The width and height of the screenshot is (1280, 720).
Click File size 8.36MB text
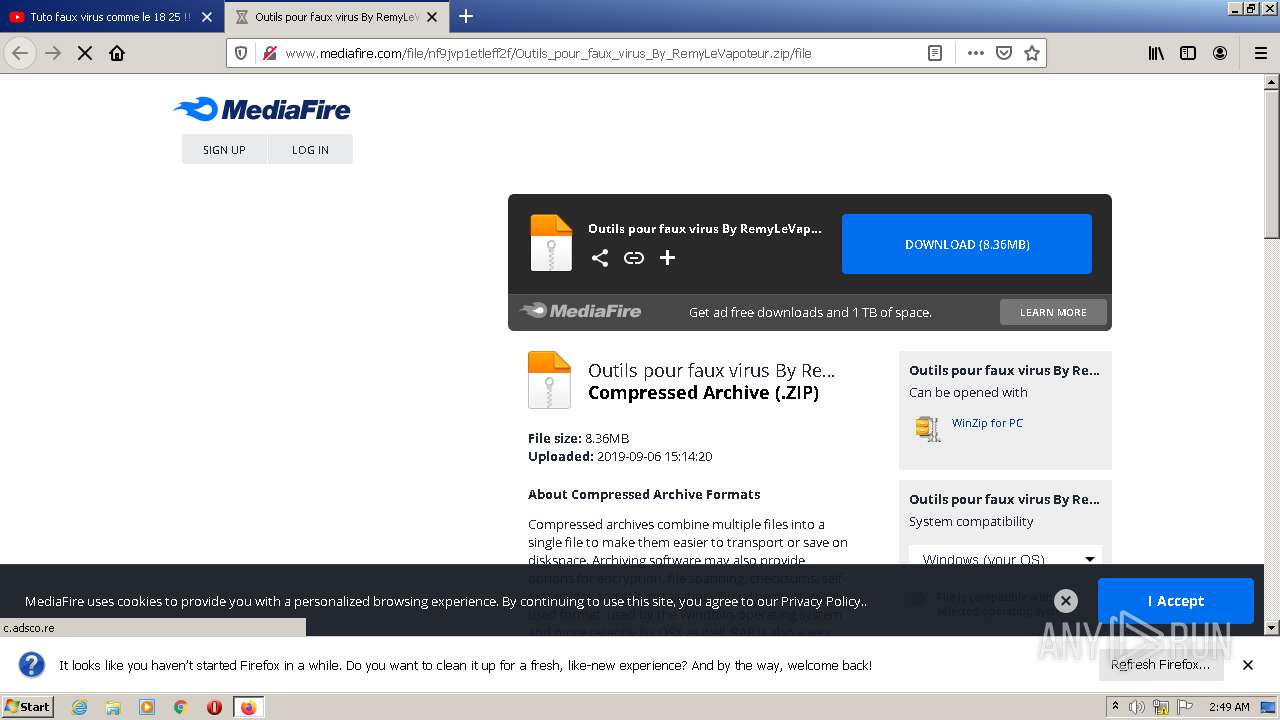click(579, 438)
